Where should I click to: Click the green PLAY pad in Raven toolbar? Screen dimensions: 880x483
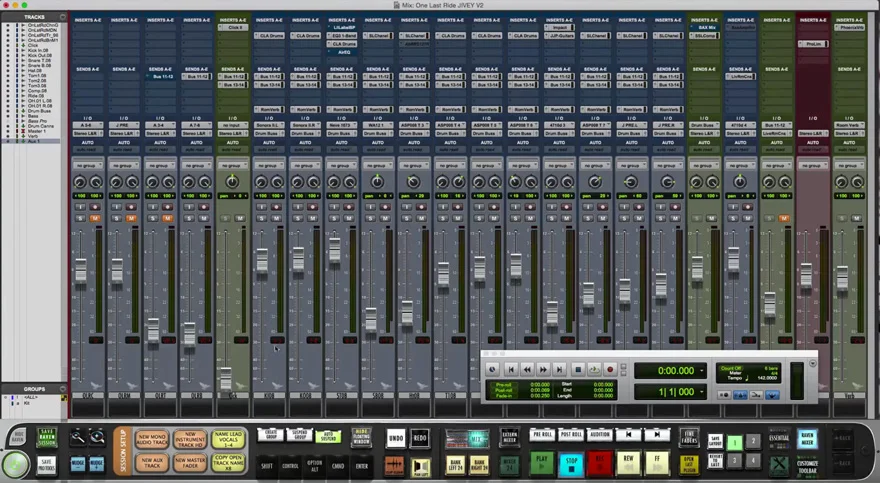542,464
